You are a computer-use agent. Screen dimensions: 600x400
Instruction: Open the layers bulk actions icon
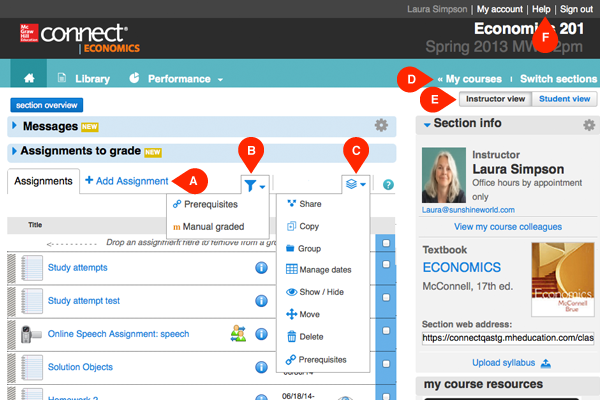[x=355, y=184]
